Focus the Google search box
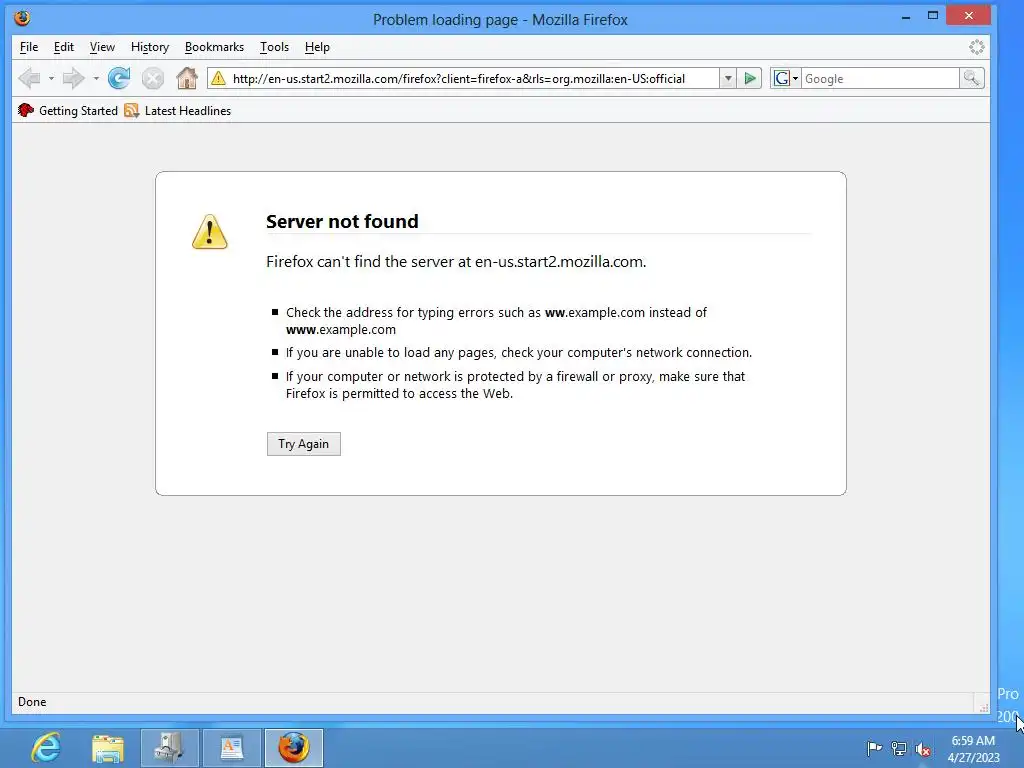 [880, 78]
